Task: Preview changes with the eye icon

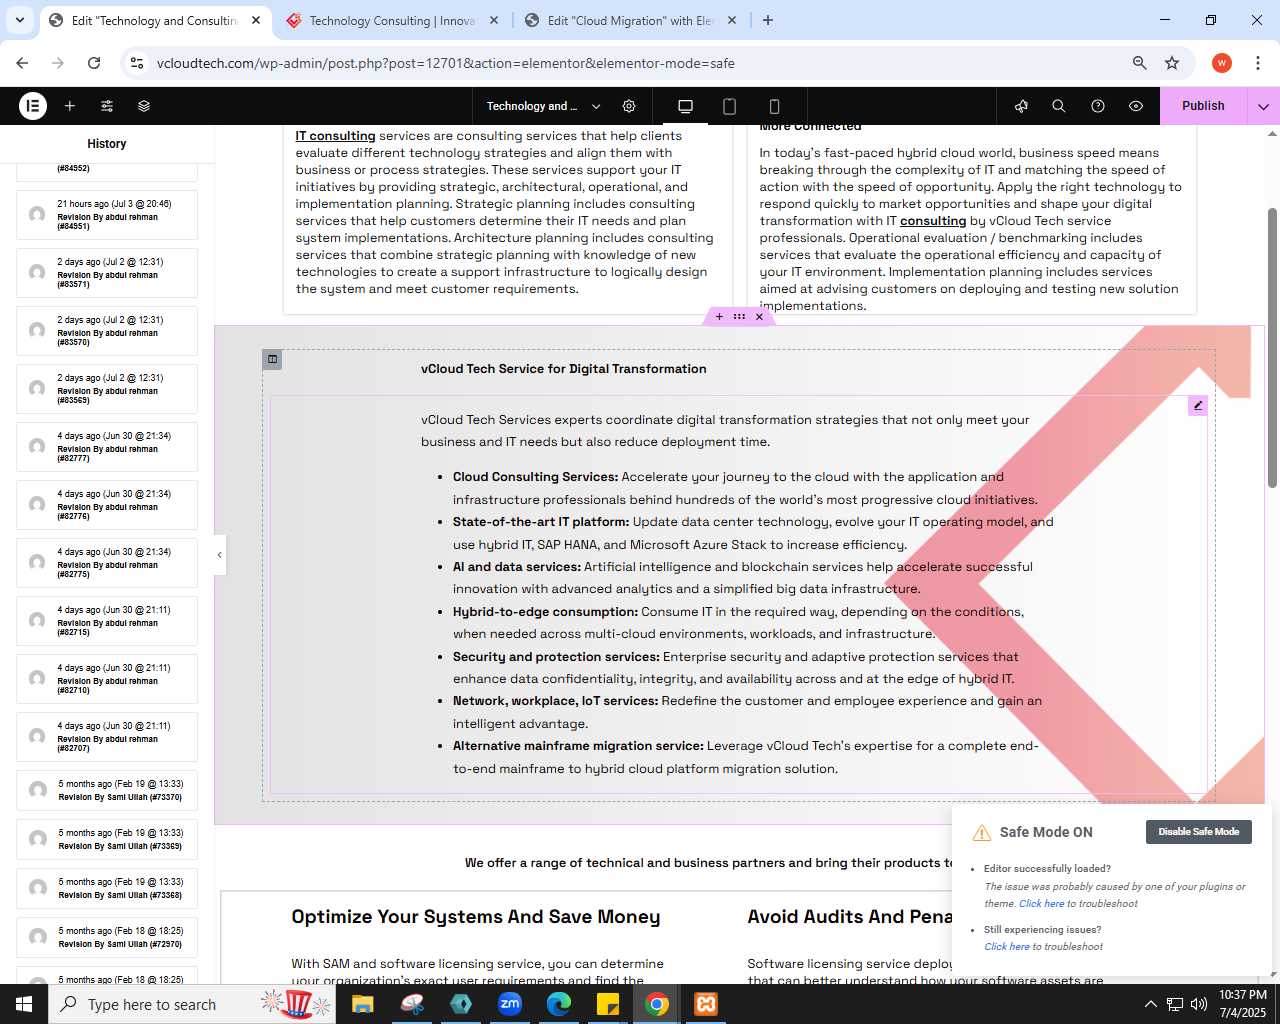Action: [1136, 106]
